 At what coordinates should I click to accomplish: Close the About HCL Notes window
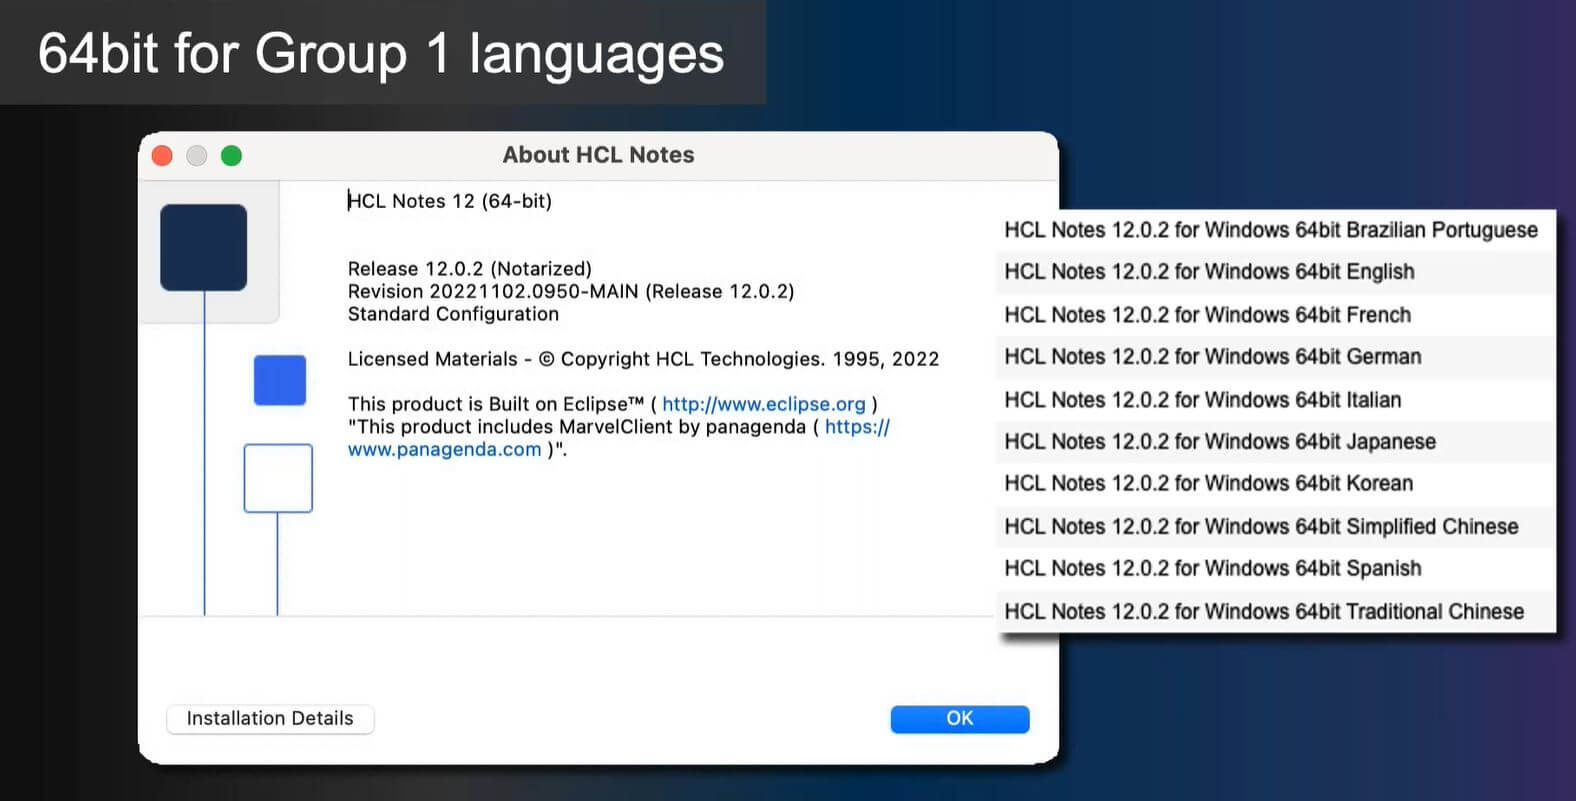pos(162,155)
